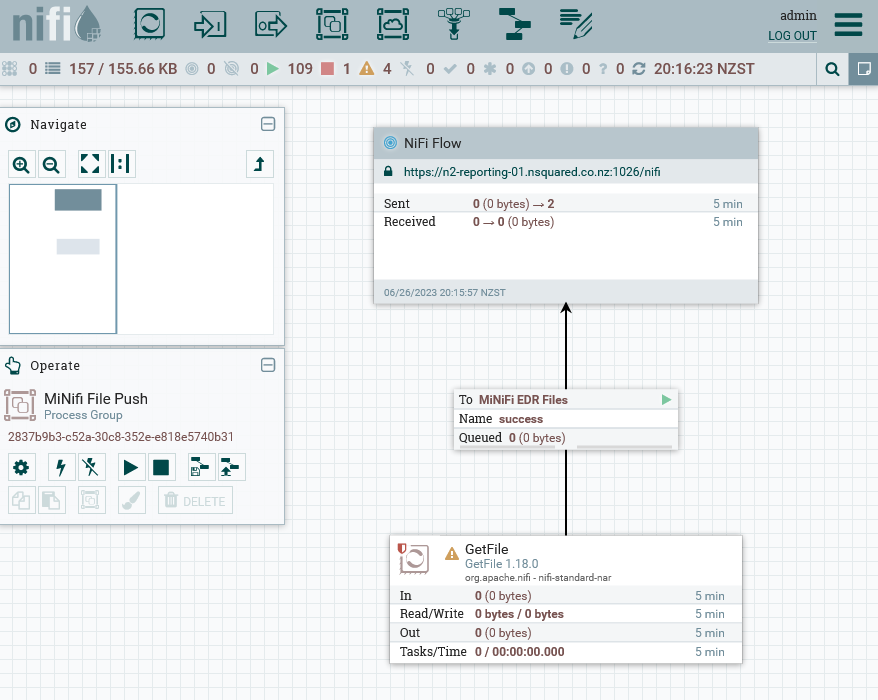Image resolution: width=878 pixels, height=700 pixels.
Task: Select the Remote Process Group icon
Action: [393, 24]
